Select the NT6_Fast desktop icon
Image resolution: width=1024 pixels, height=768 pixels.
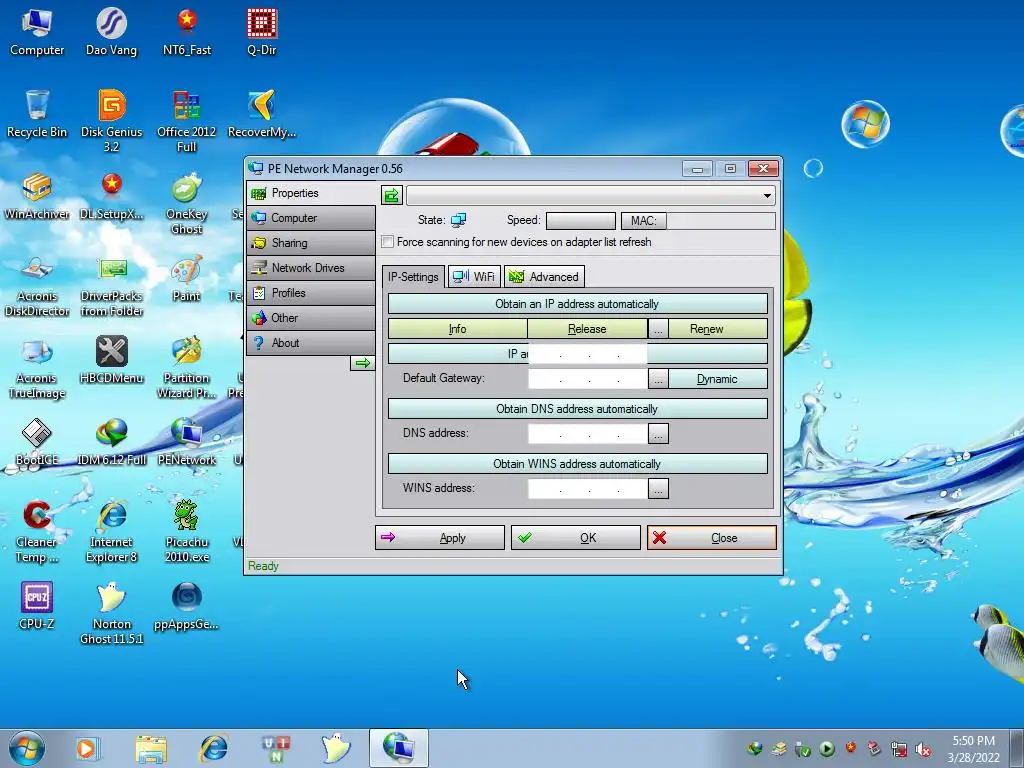pos(187,33)
